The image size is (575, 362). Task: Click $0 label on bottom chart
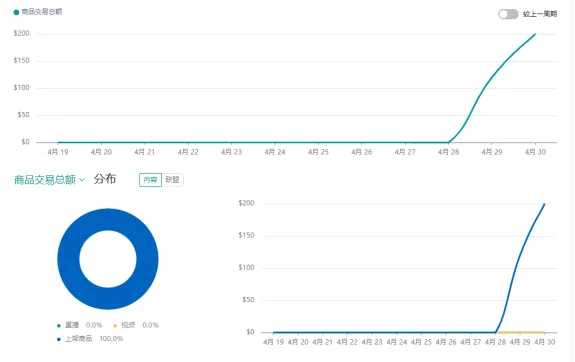click(250, 332)
